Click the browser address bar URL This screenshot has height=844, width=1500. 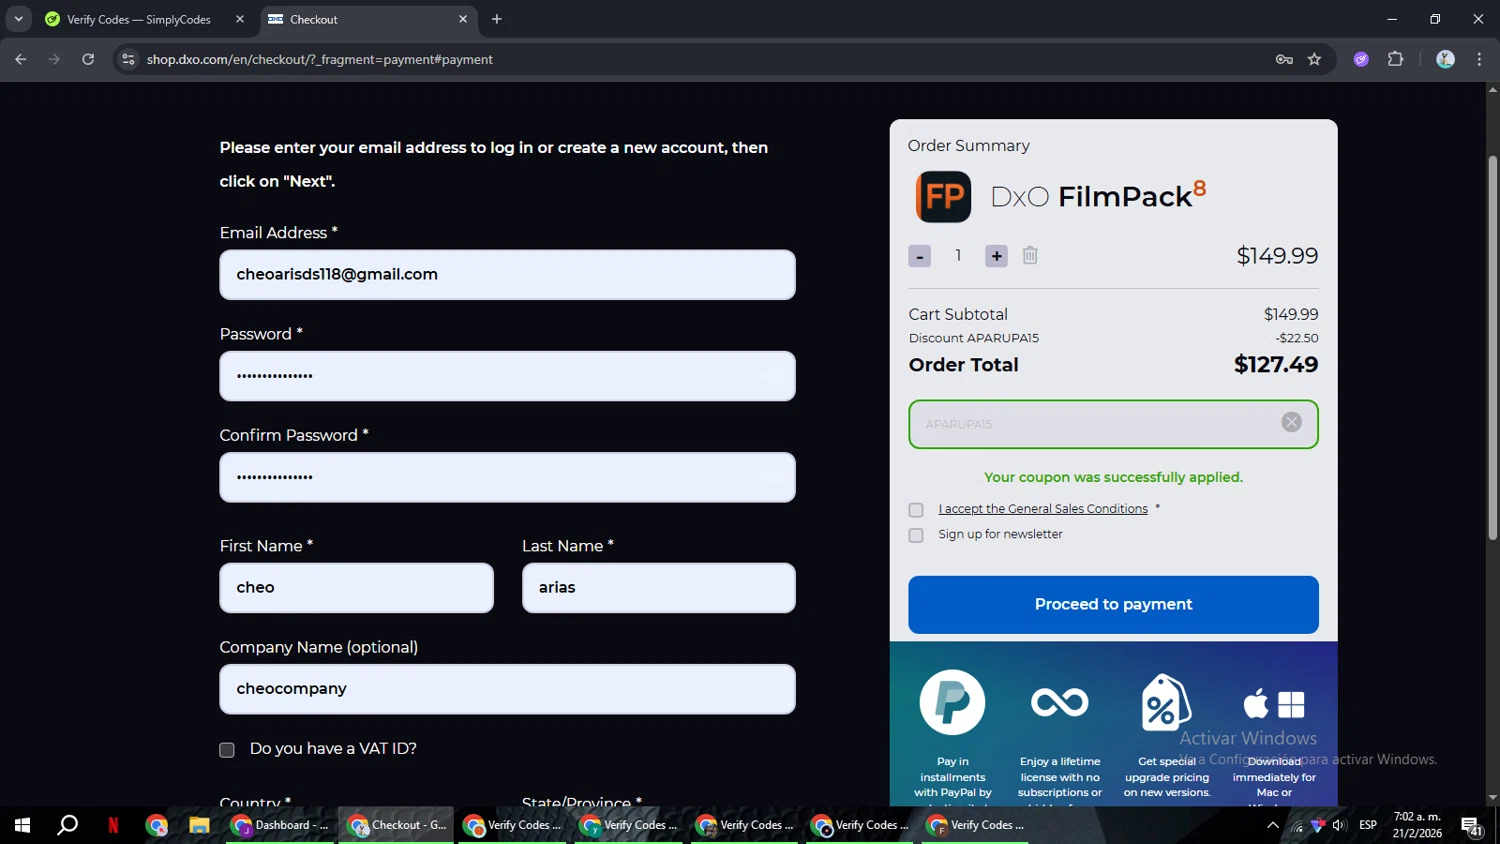click(320, 59)
